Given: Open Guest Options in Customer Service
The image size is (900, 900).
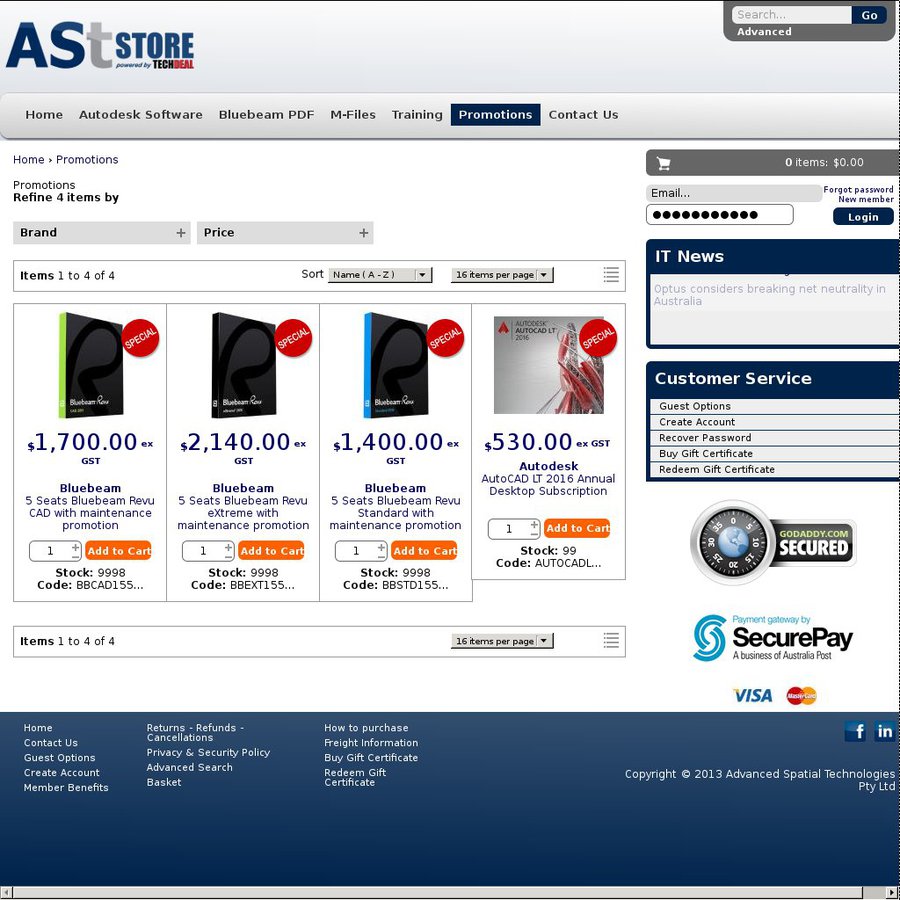Looking at the screenshot, I should 695,406.
